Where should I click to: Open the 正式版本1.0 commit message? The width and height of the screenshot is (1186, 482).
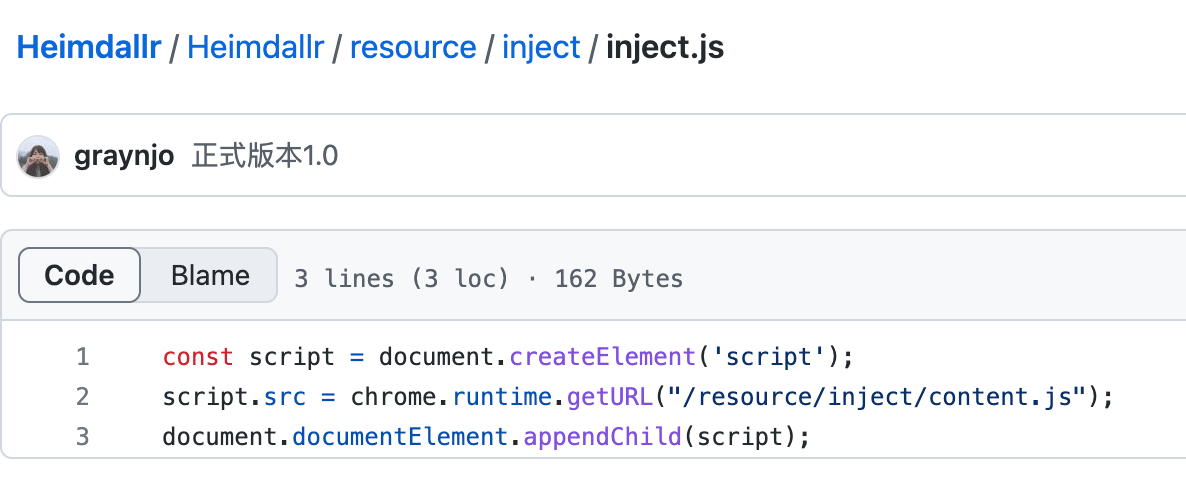pos(265,157)
